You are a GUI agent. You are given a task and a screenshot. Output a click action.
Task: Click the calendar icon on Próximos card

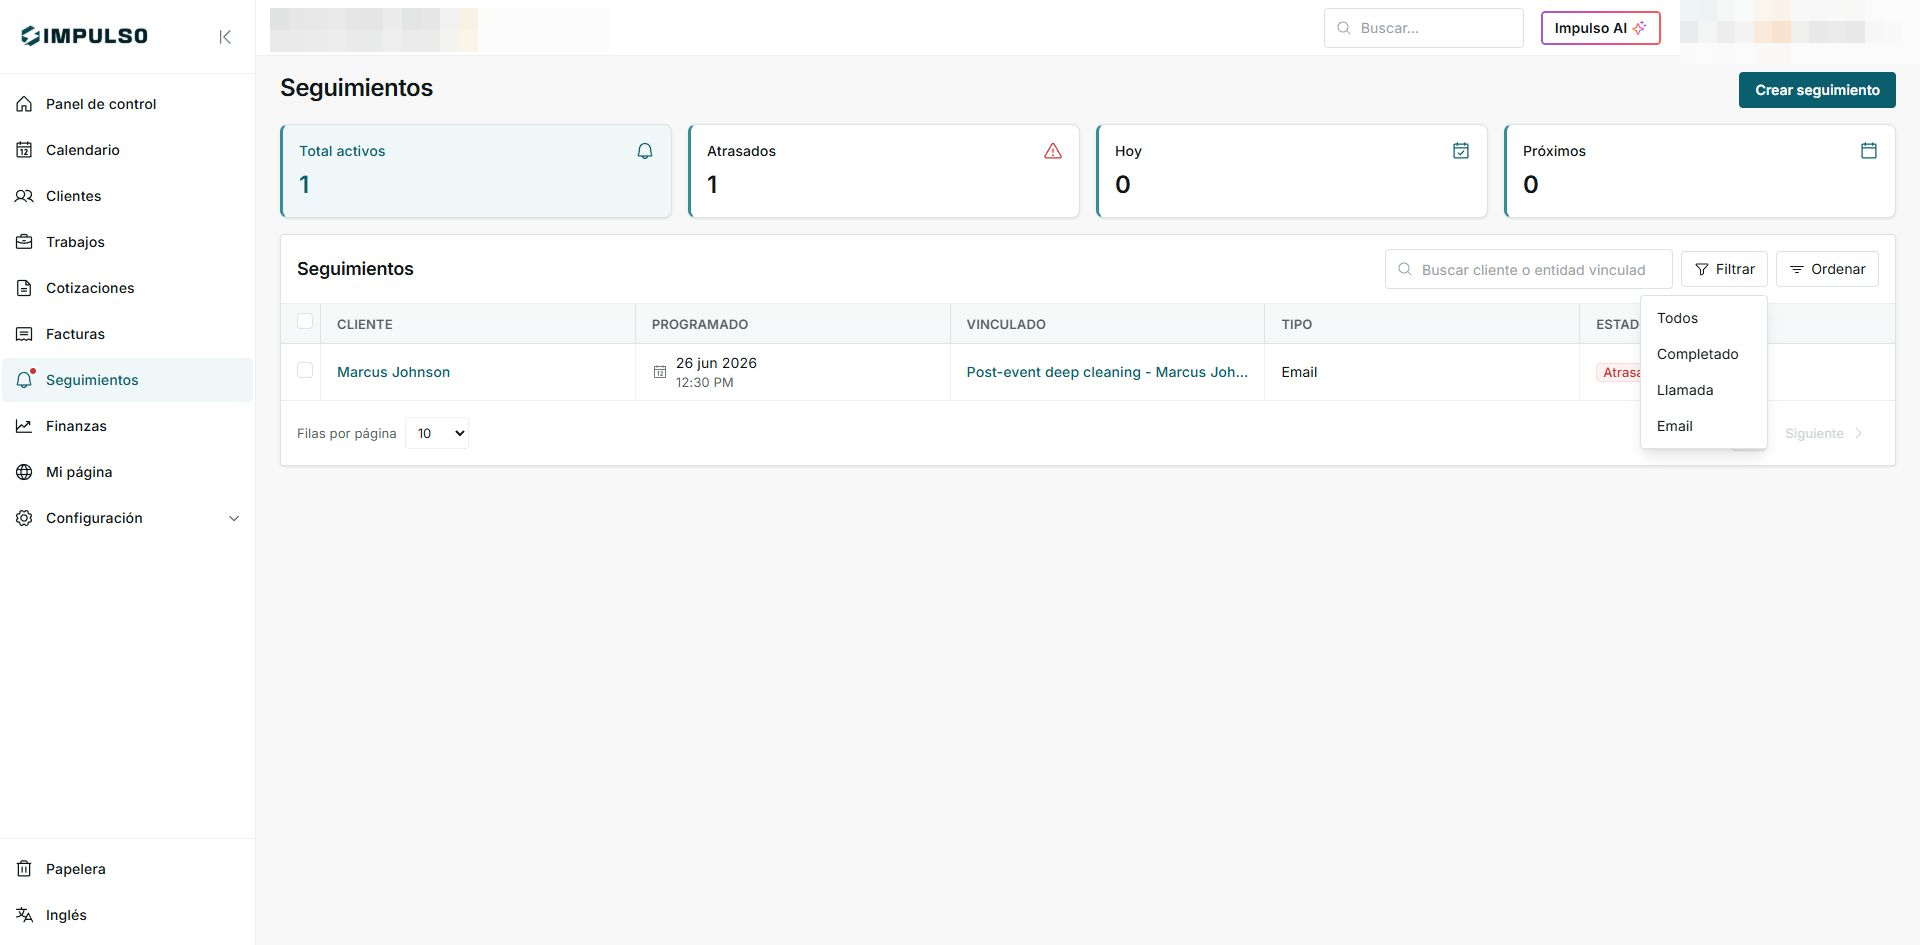point(1869,151)
